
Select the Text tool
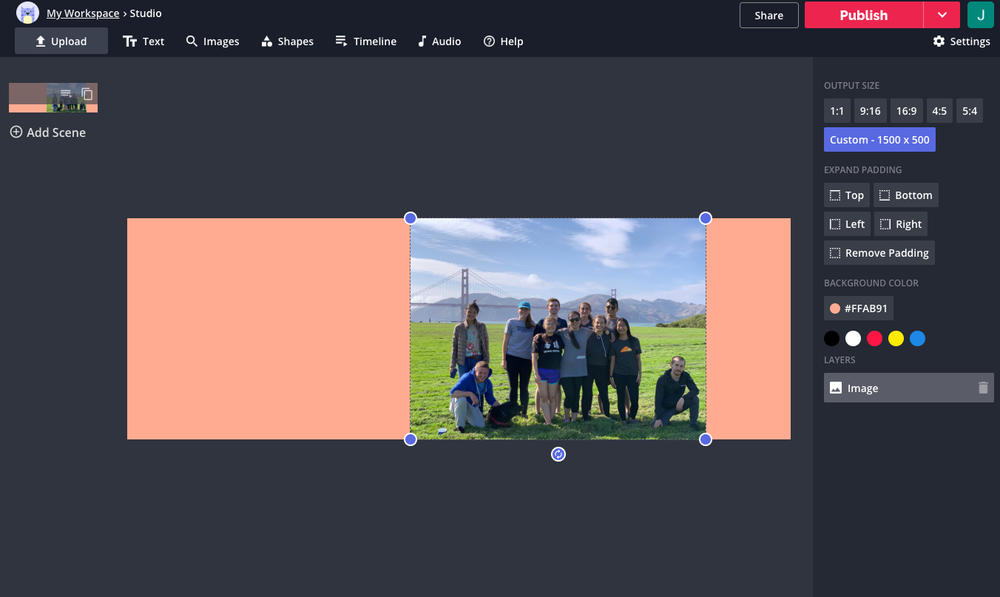[143, 41]
